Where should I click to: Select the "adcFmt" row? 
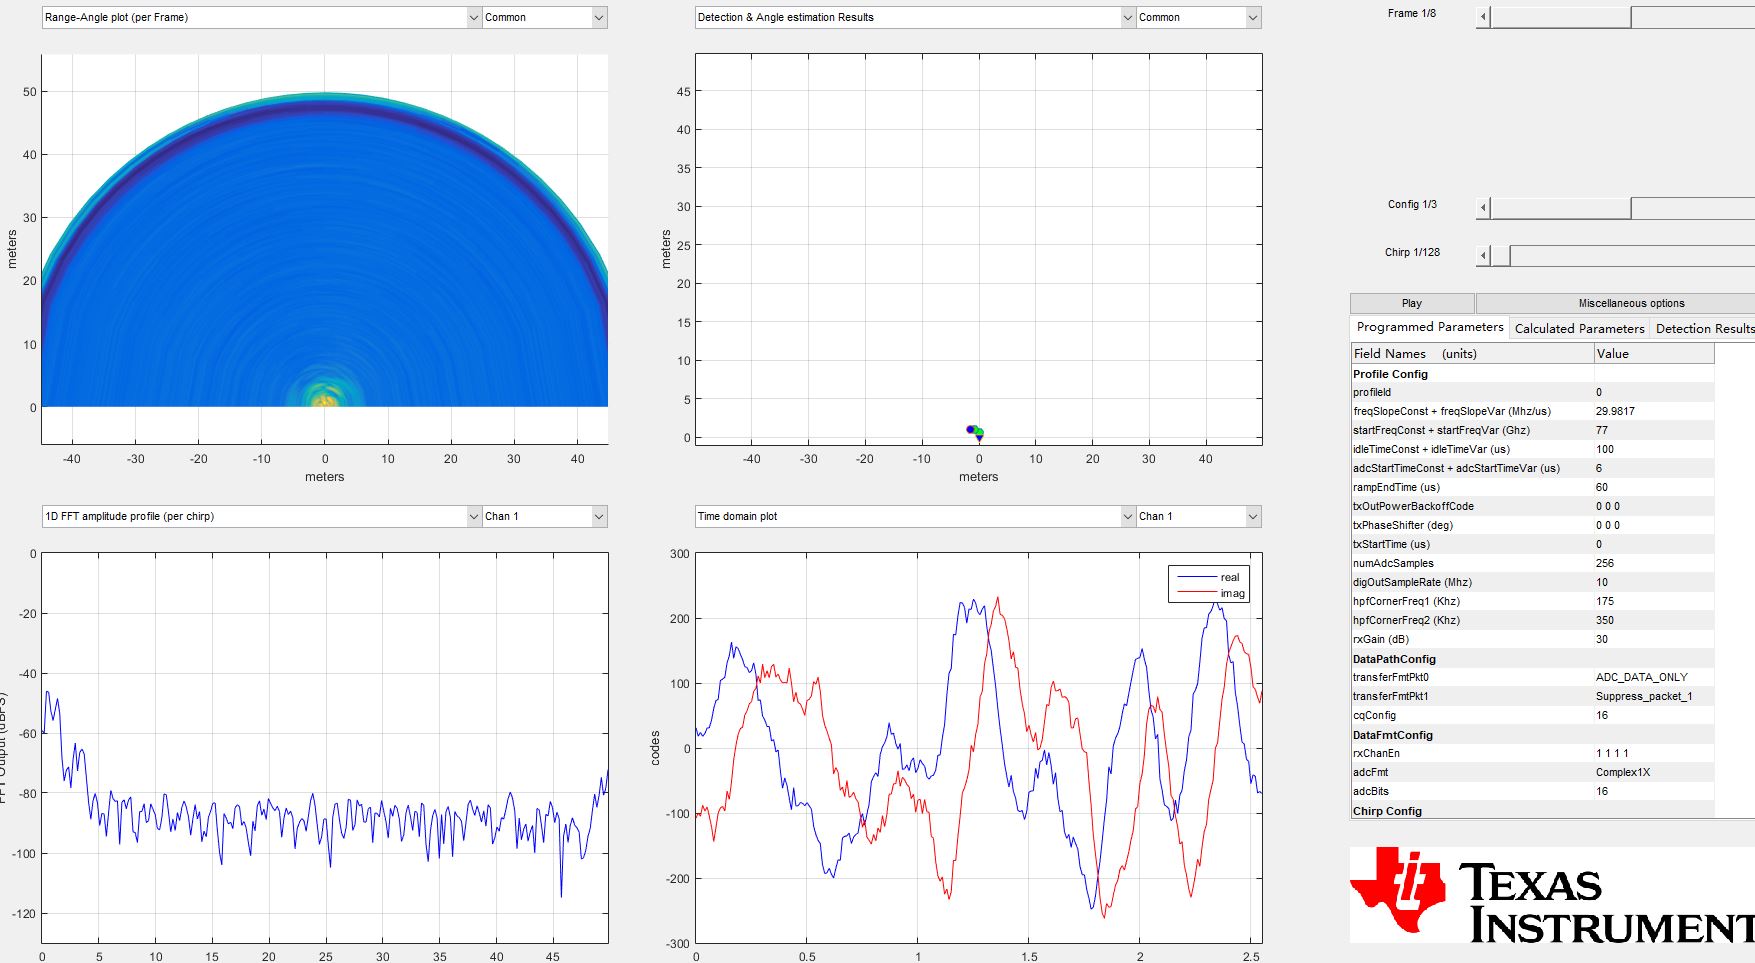(x=1532, y=772)
